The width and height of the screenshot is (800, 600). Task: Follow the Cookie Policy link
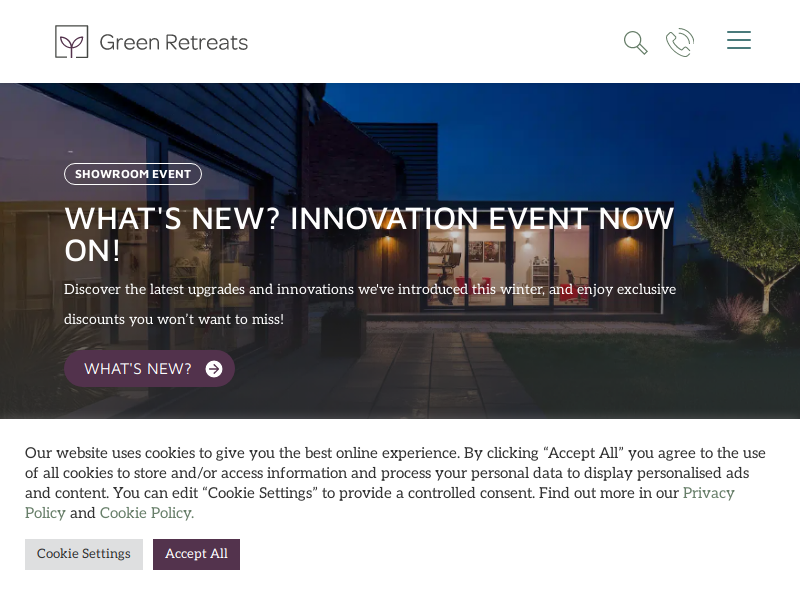click(x=147, y=513)
